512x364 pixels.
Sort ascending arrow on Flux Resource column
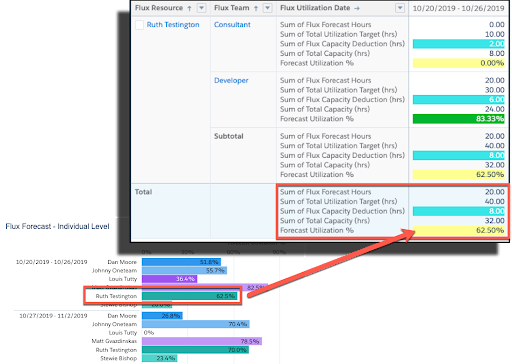189,8
